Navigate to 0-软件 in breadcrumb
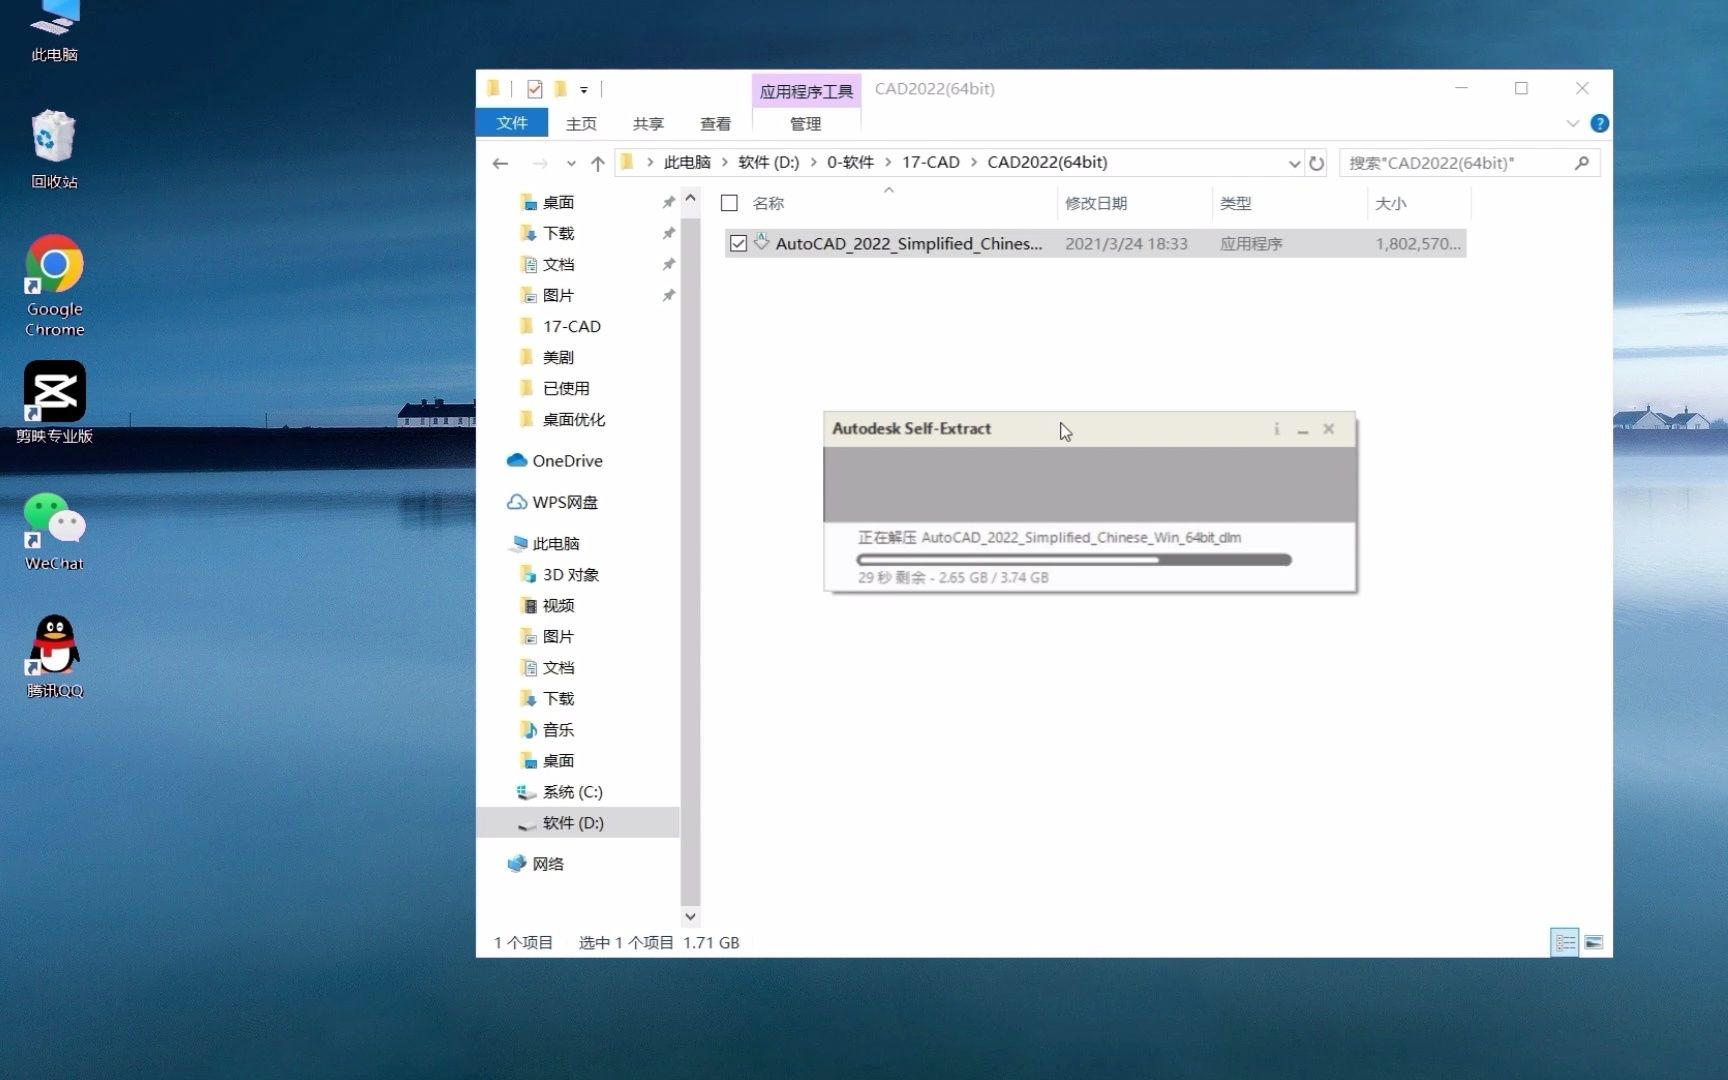1728x1080 pixels. tap(850, 162)
